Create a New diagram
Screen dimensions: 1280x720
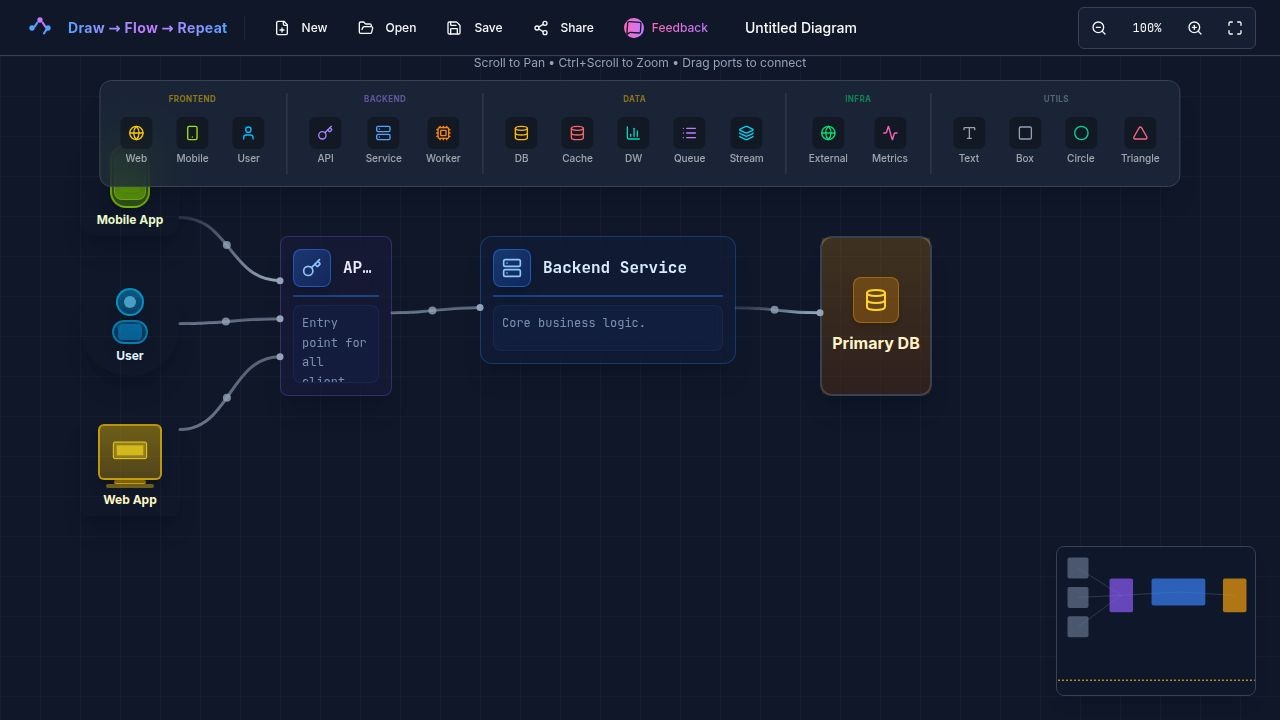[301, 28]
